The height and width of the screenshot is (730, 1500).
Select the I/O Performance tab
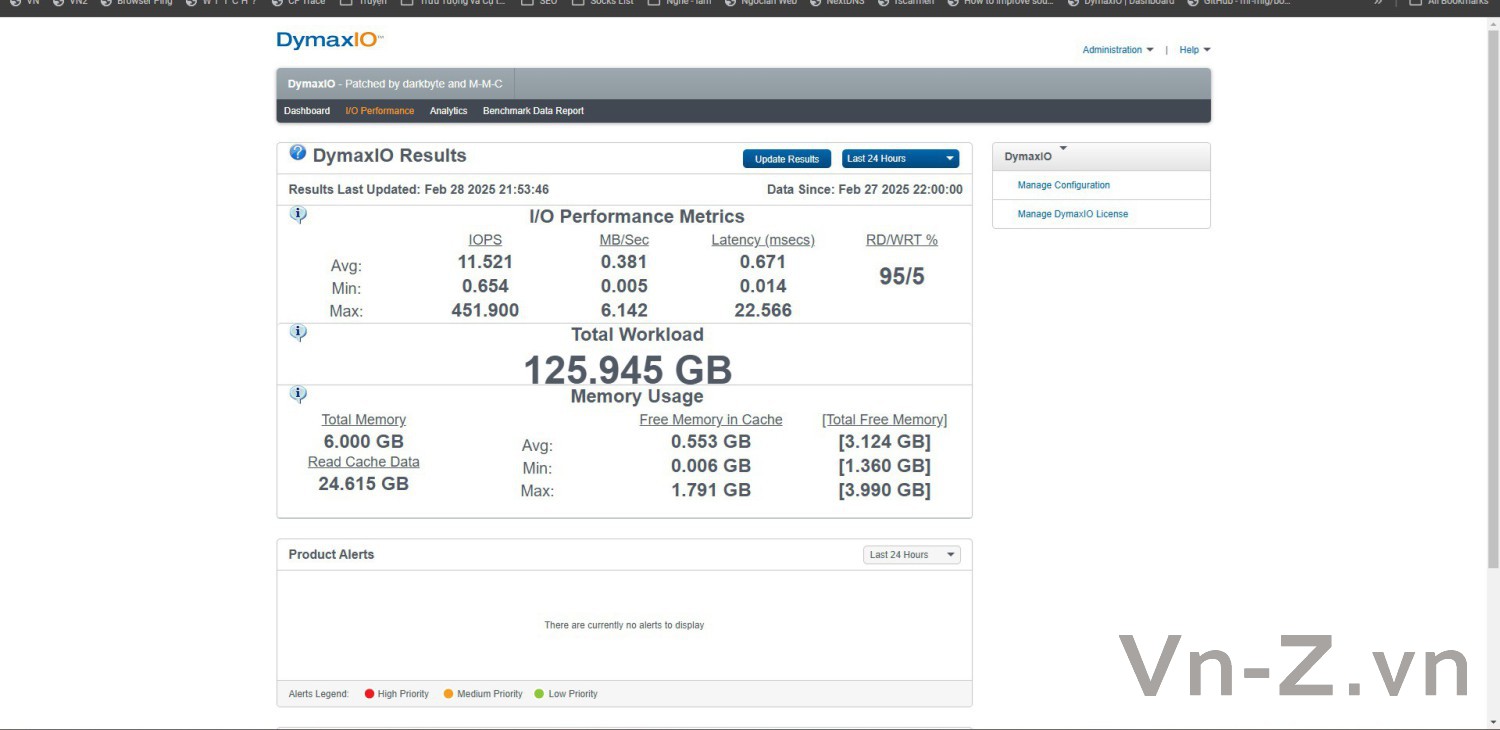coord(380,111)
